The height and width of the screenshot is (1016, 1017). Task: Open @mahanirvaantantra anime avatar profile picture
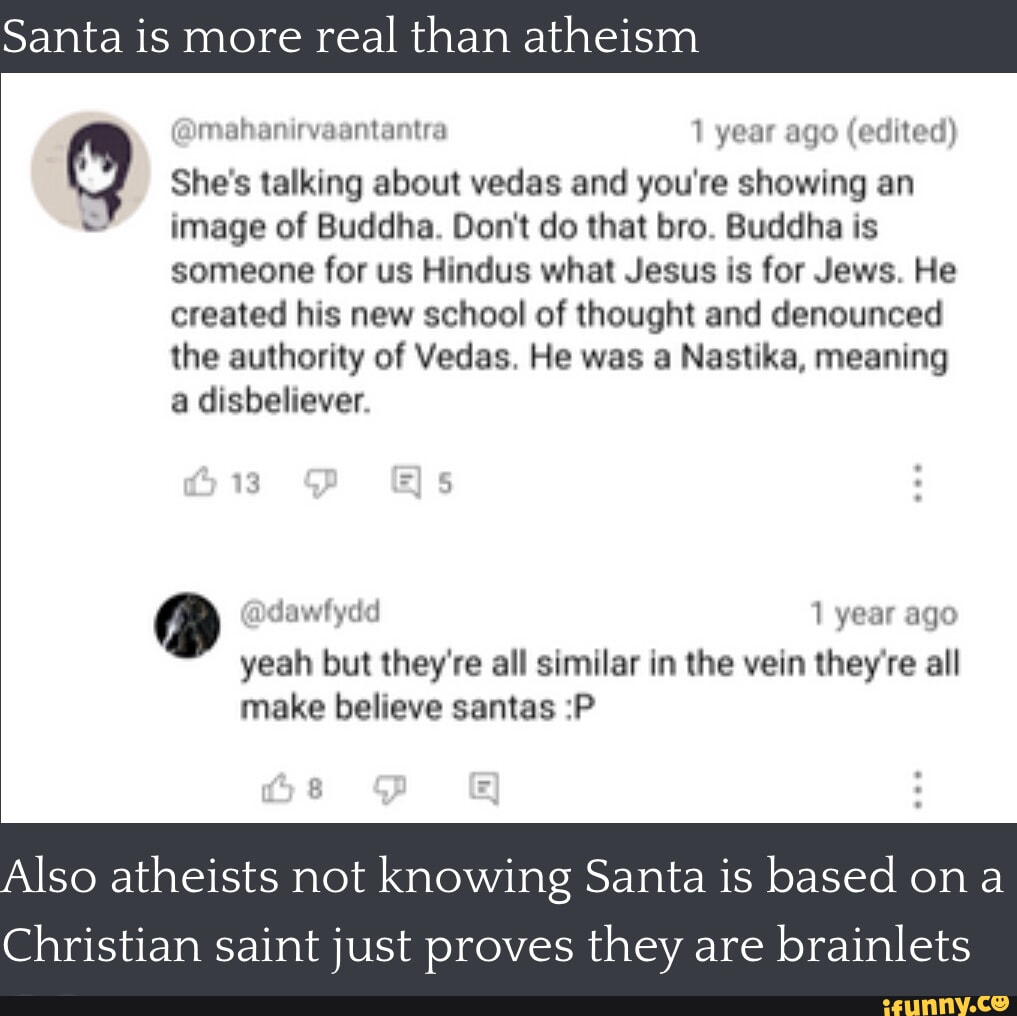[91, 171]
